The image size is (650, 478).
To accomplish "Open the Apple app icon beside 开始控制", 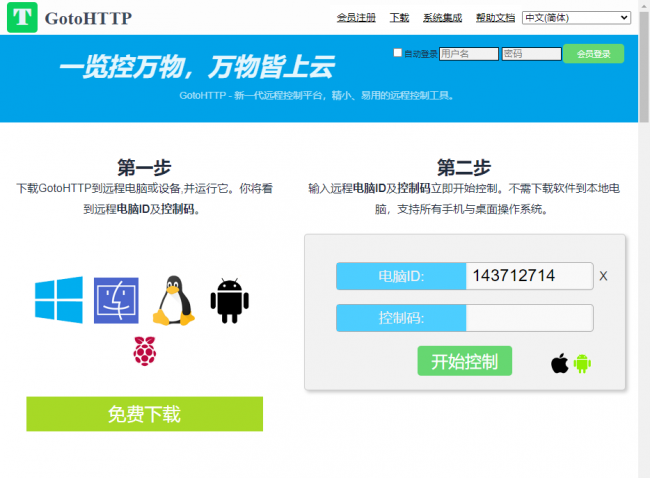I will click(x=560, y=363).
